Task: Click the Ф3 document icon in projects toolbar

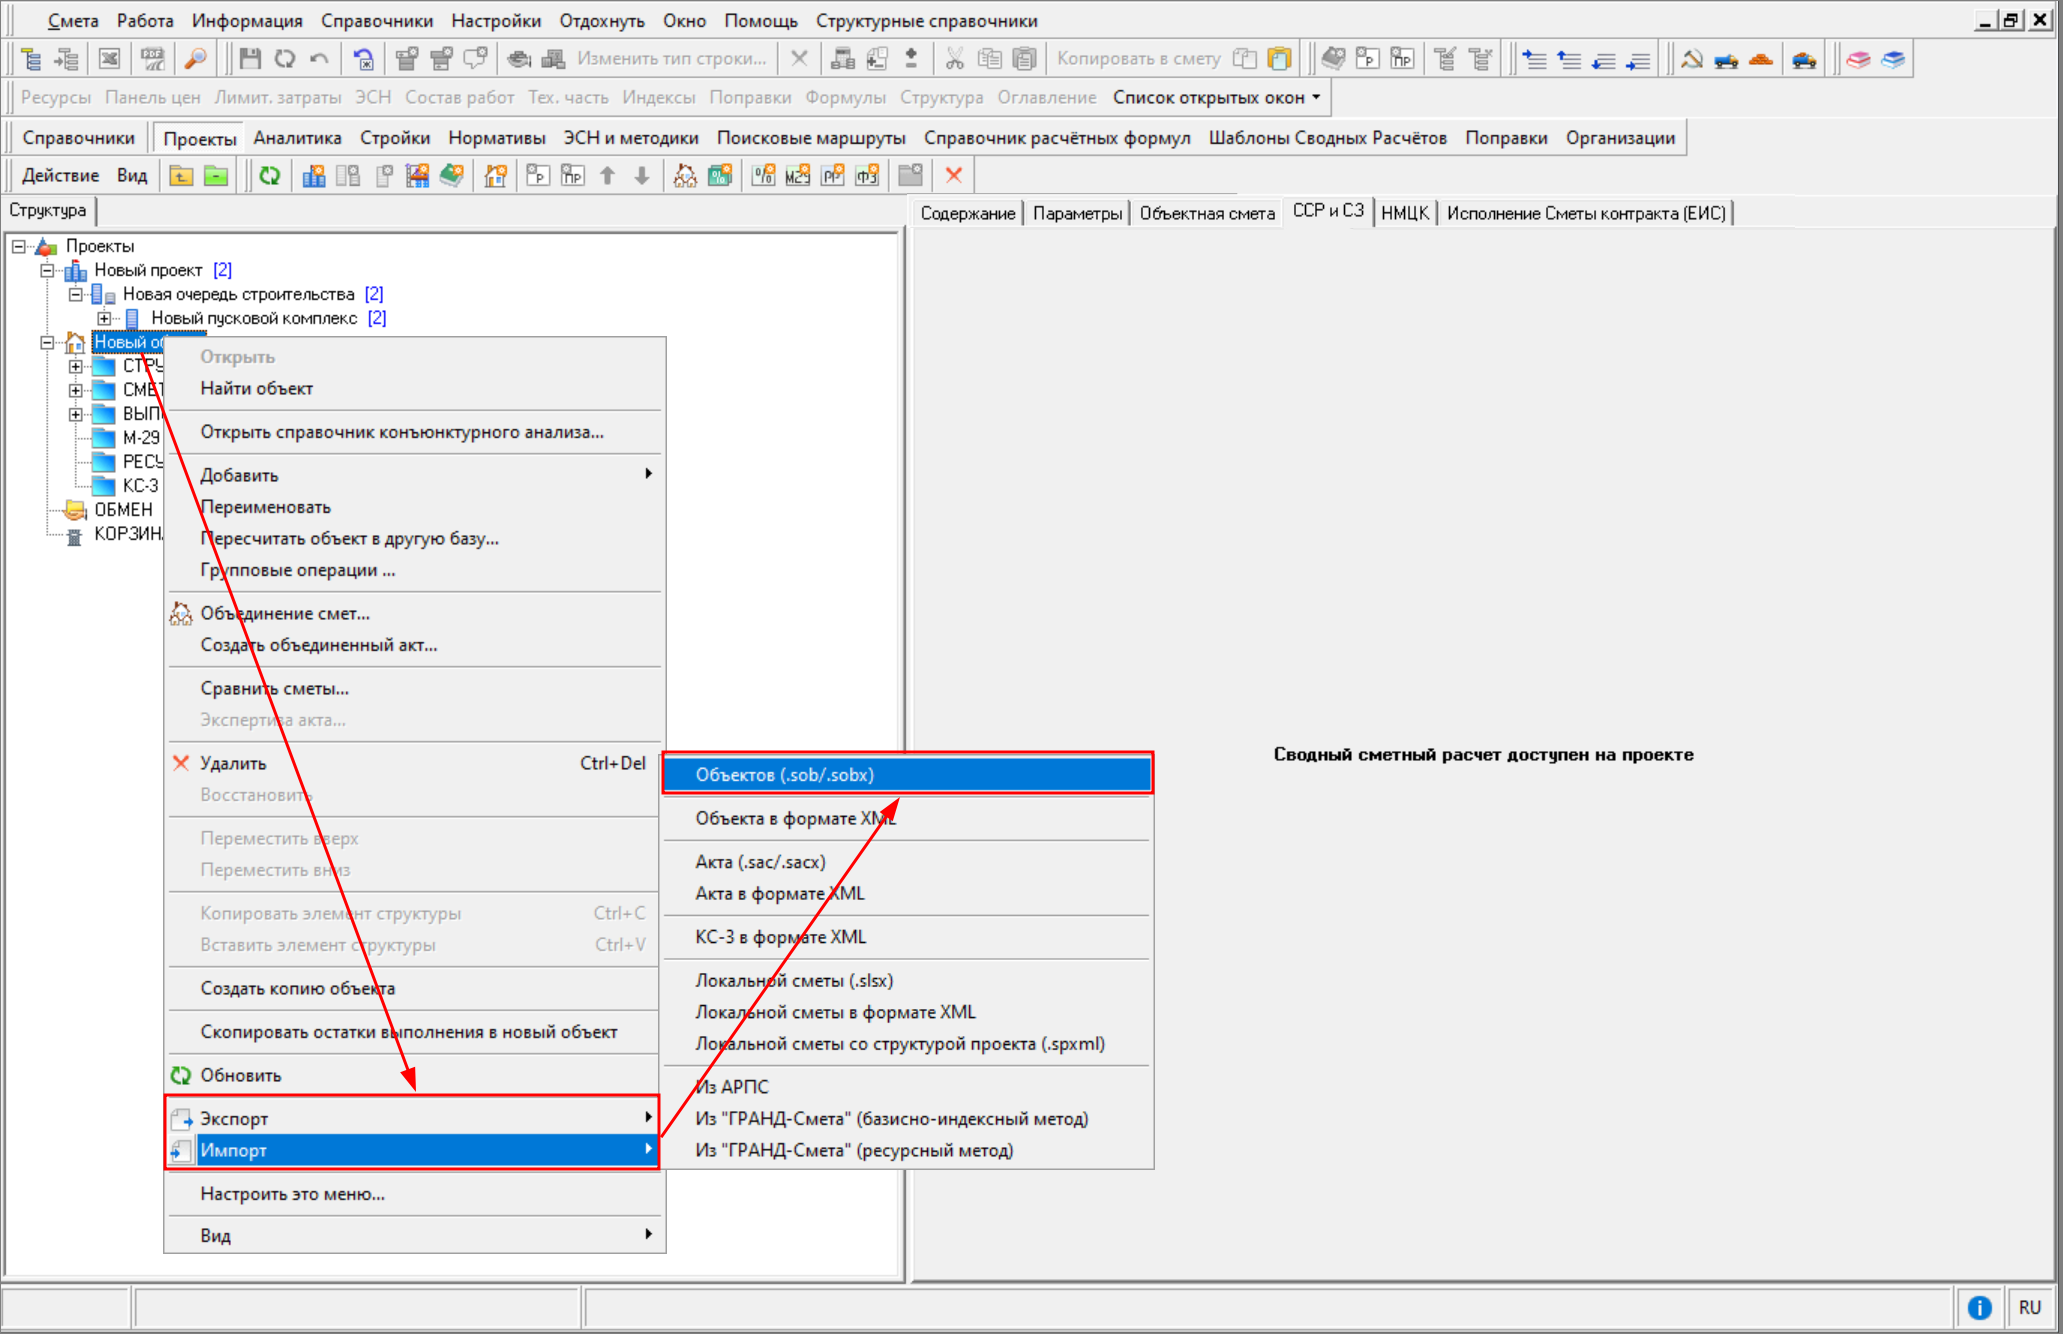Action: coord(868,176)
